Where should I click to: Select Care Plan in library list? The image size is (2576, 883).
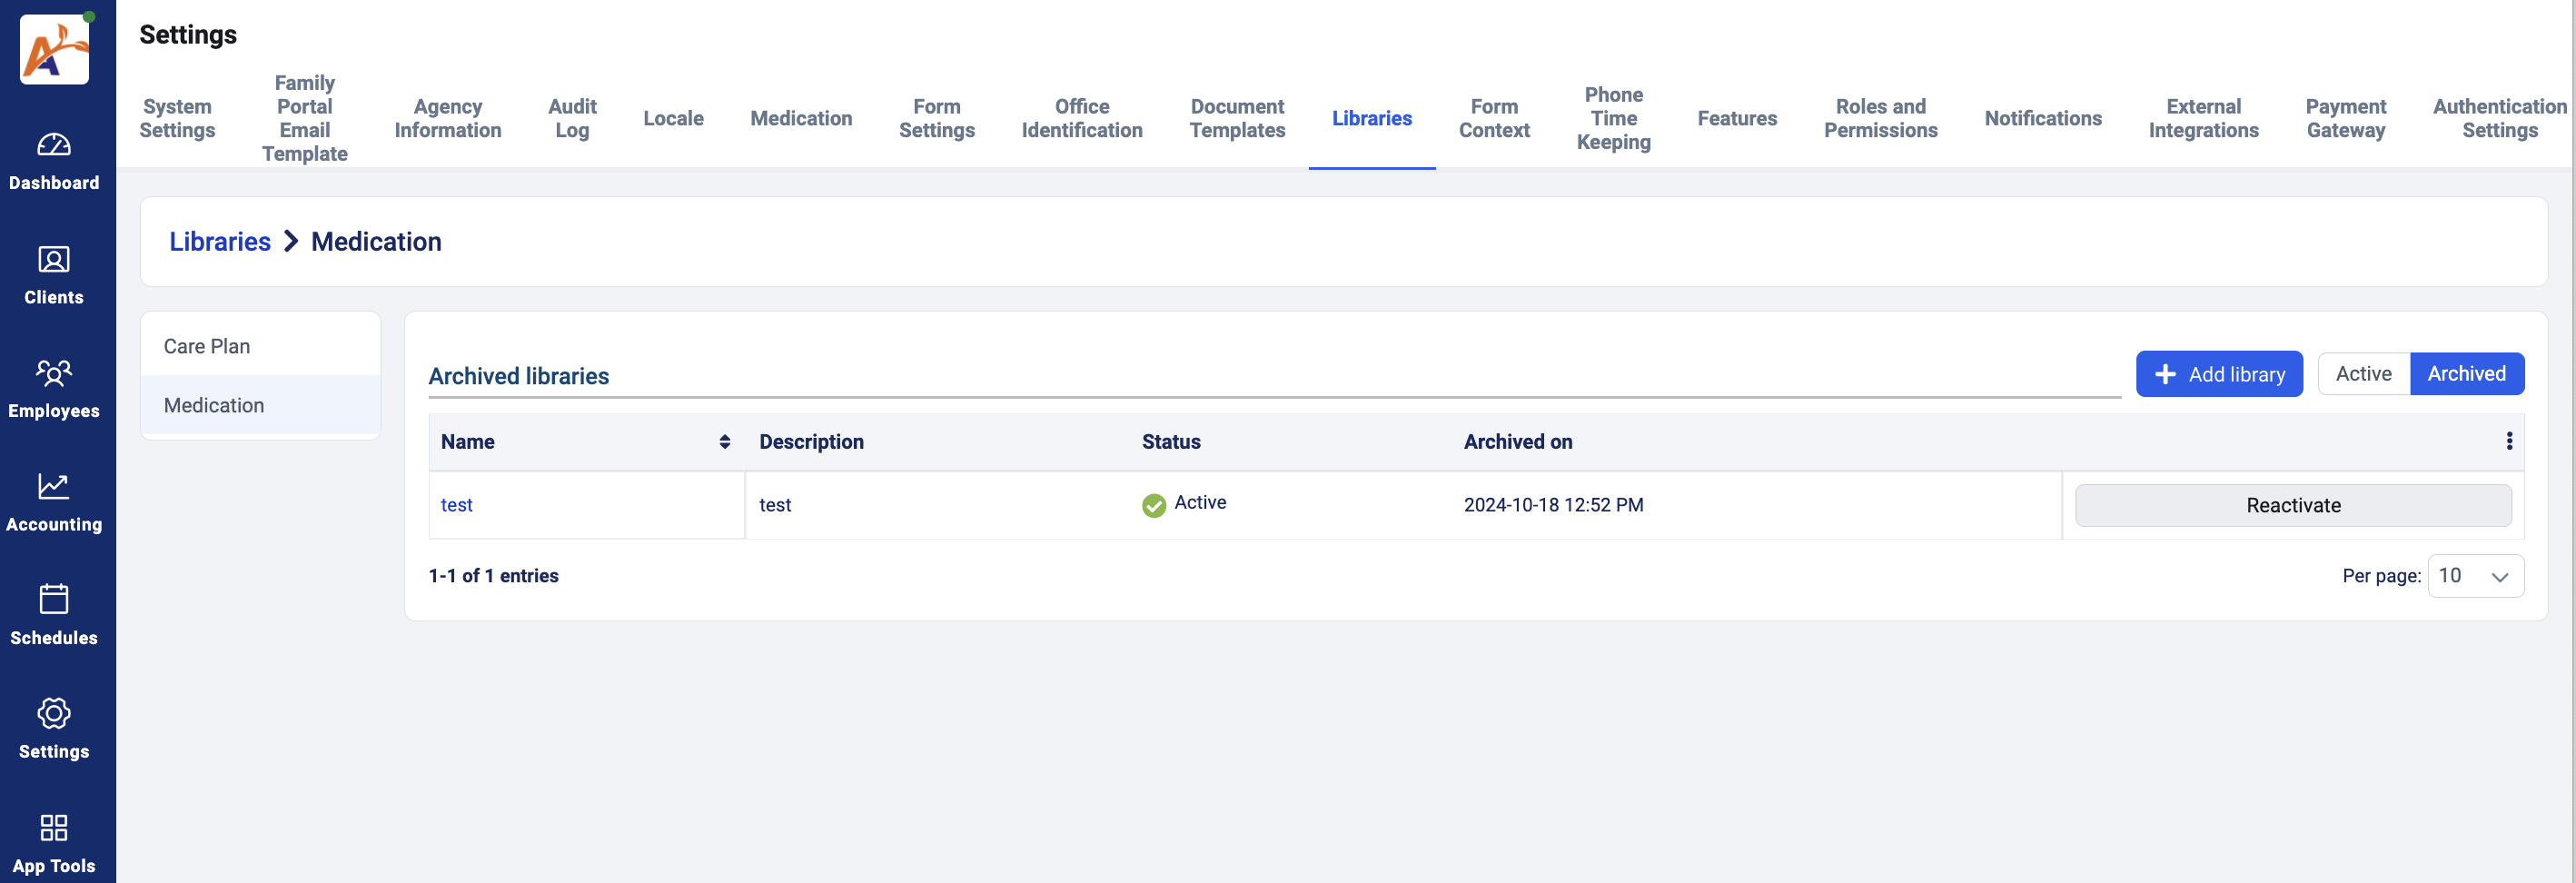207,346
